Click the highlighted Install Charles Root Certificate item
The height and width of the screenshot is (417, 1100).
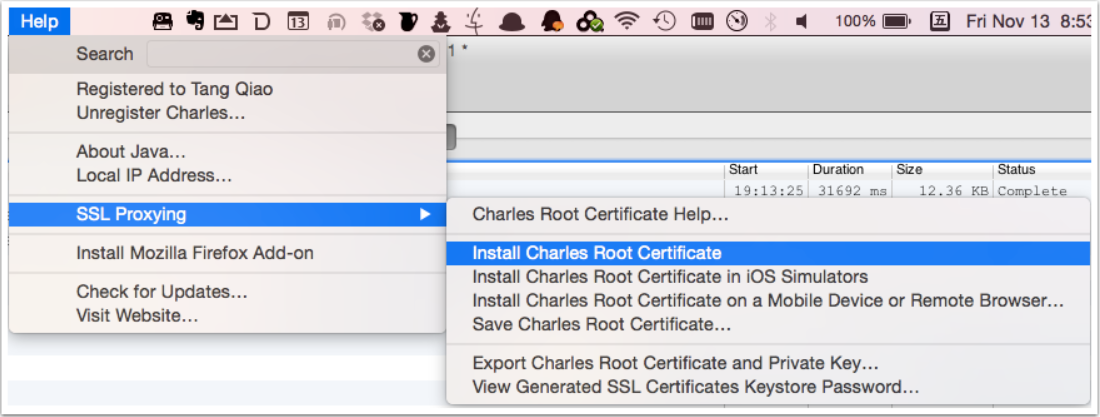(768, 253)
